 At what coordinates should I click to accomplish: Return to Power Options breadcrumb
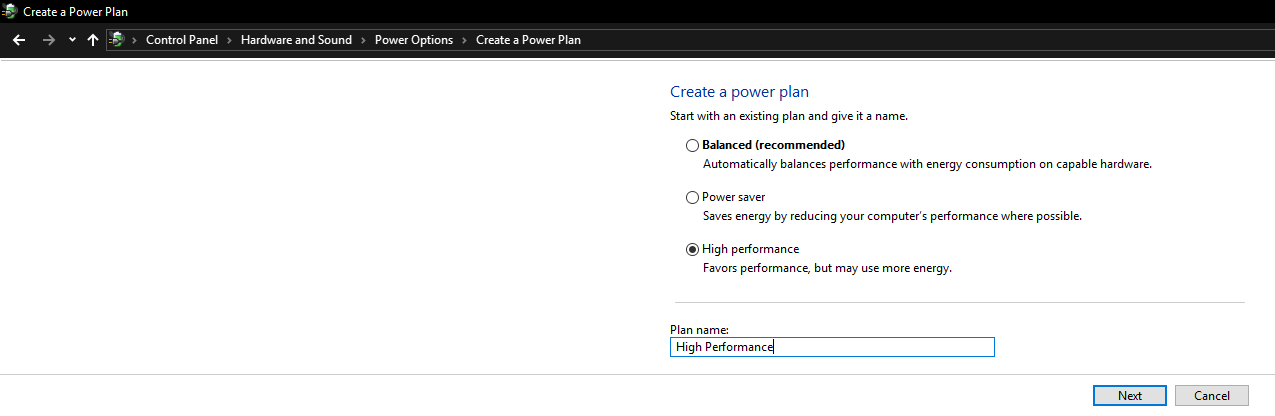click(413, 40)
